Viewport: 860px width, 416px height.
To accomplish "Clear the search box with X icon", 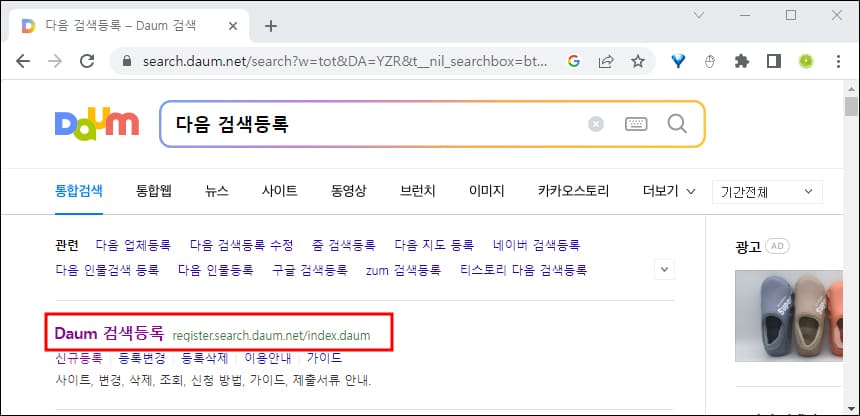I will tap(596, 125).
